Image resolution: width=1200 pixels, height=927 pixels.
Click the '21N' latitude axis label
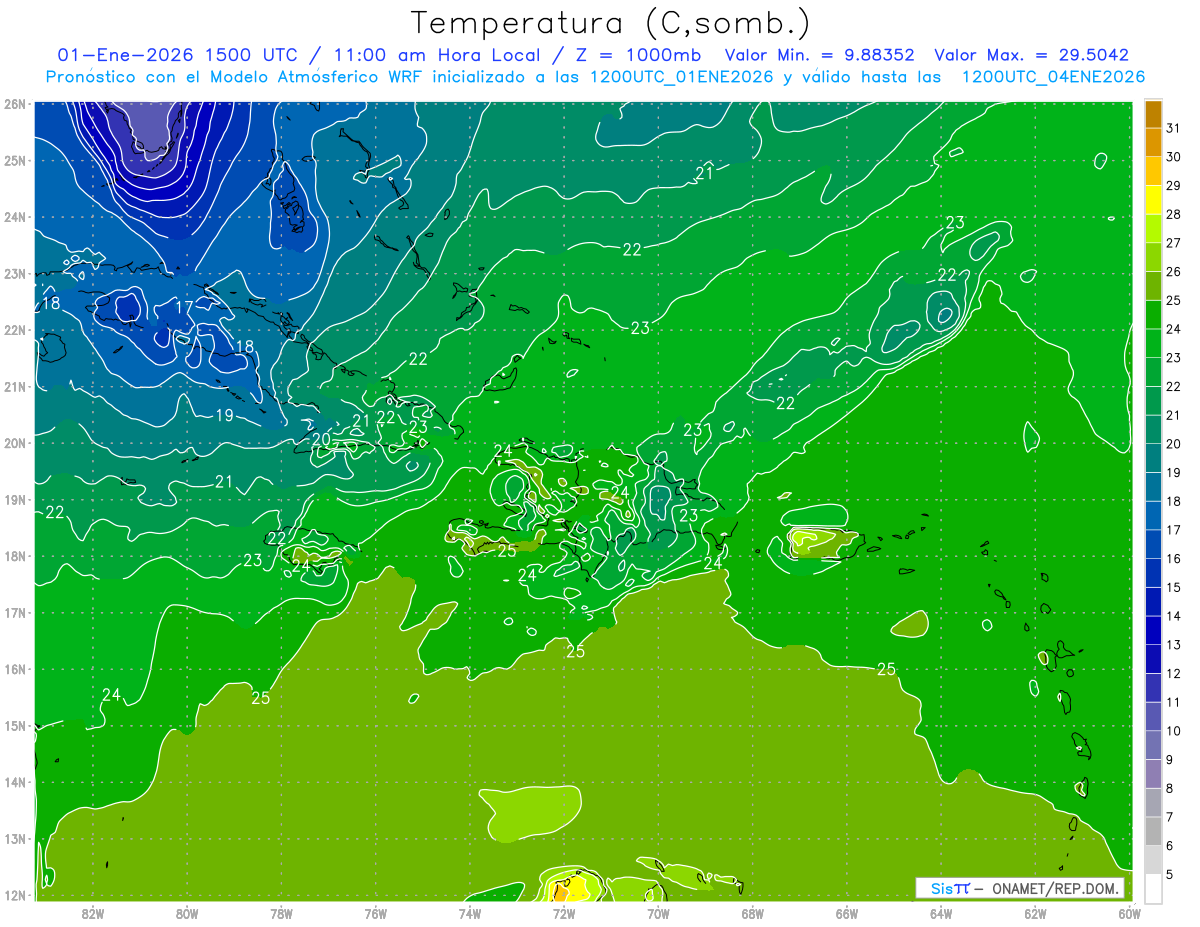tap(15, 387)
